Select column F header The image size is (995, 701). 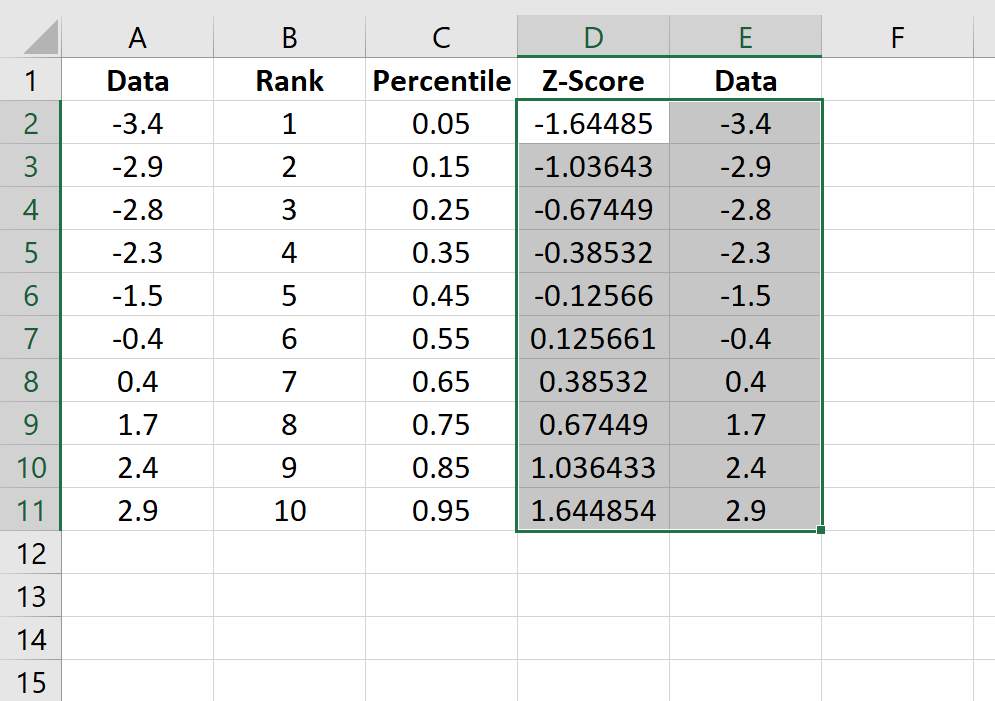897,35
